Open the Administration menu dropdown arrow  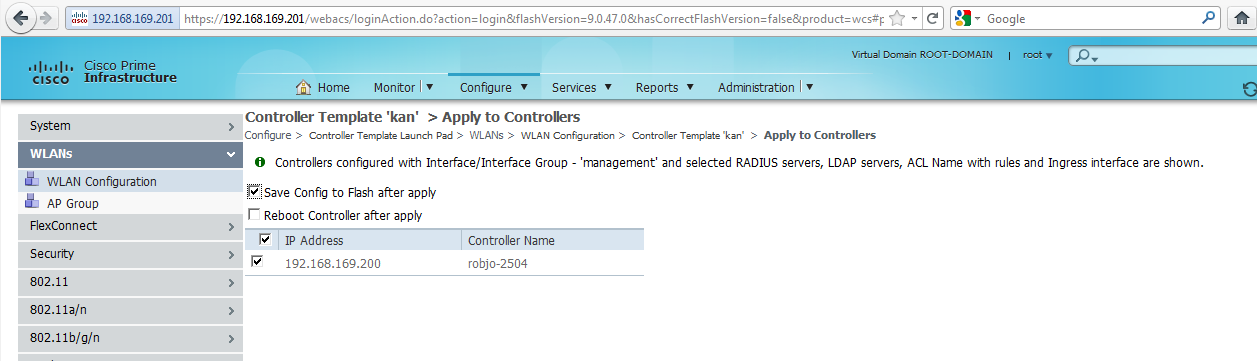[x=809, y=87]
